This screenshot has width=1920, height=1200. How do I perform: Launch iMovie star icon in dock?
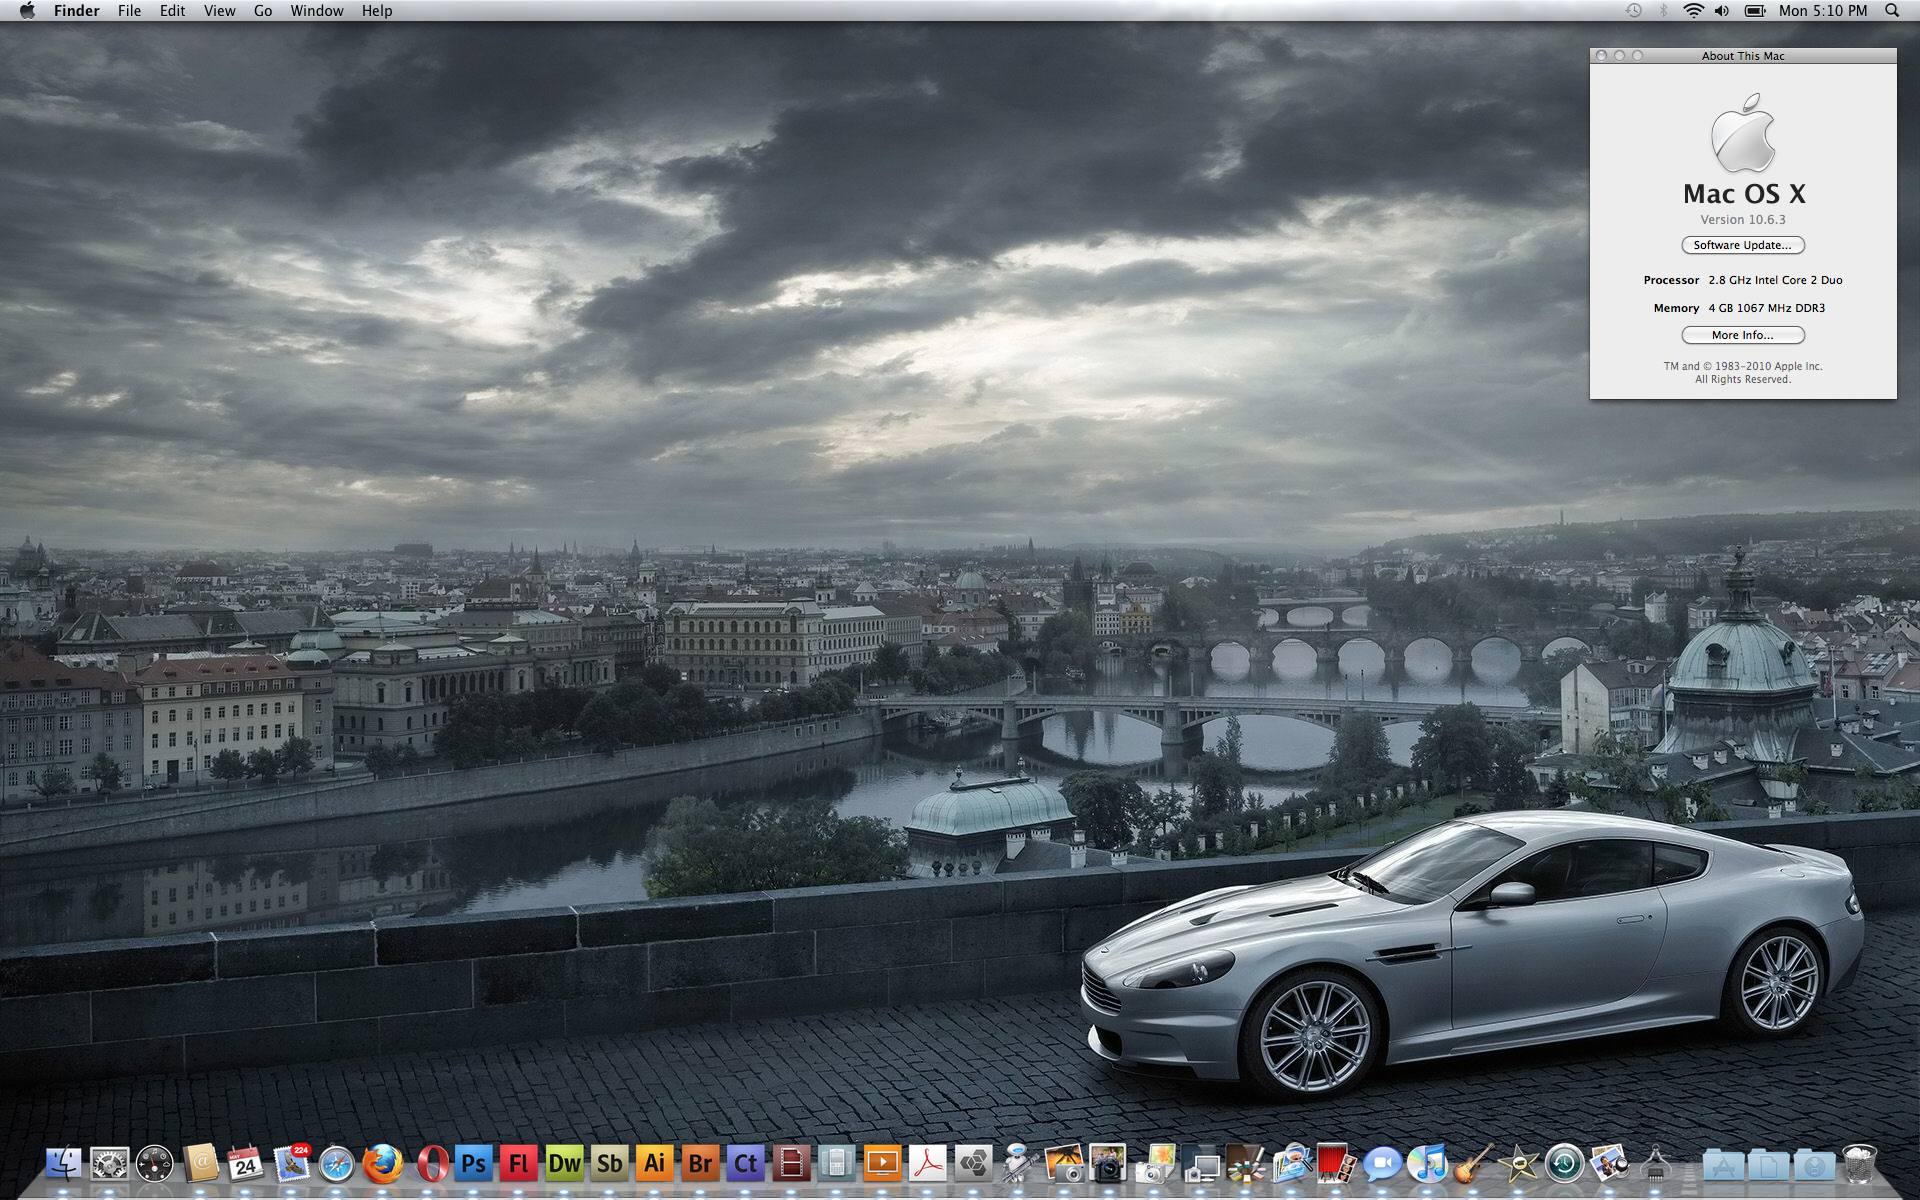[1518, 1164]
